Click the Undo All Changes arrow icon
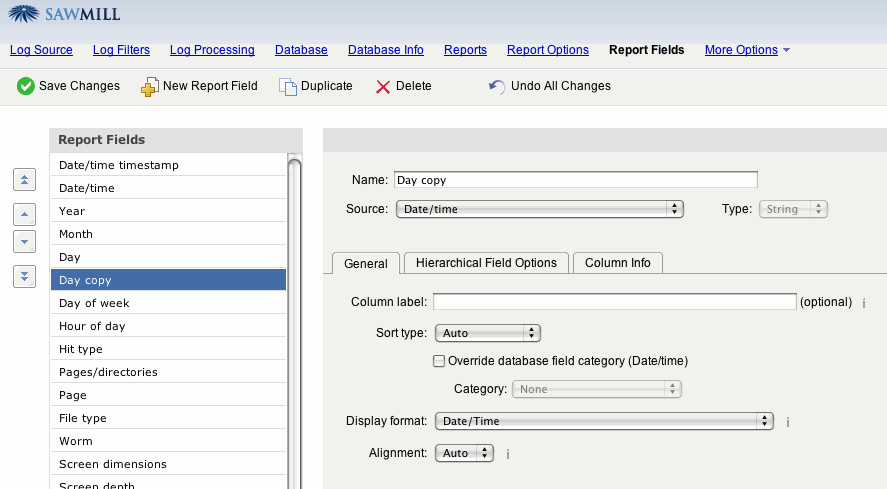This screenshot has height=489, width=887. [x=497, y=87]
